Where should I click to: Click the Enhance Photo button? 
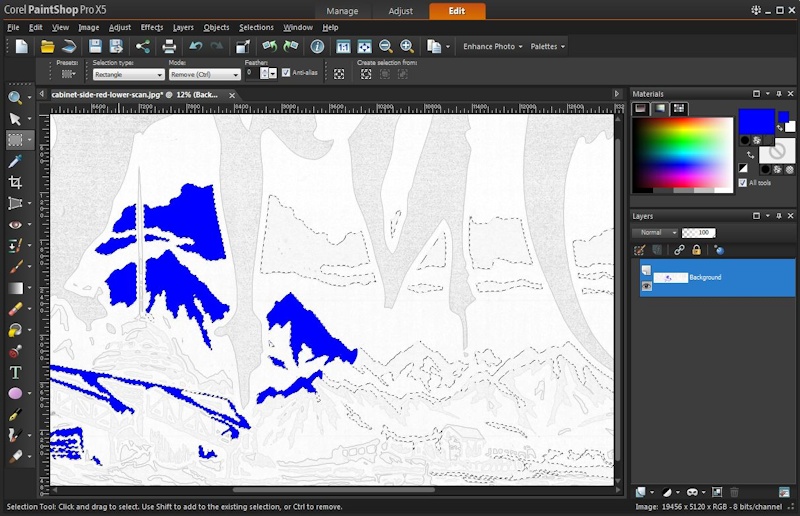(x=490, y=46)
